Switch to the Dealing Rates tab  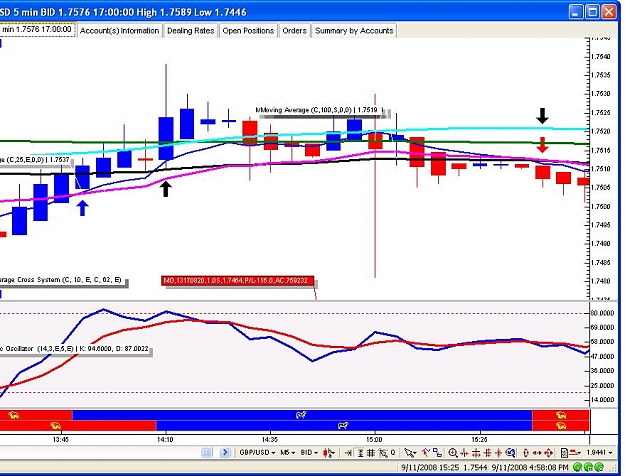(x=191, y=31)
